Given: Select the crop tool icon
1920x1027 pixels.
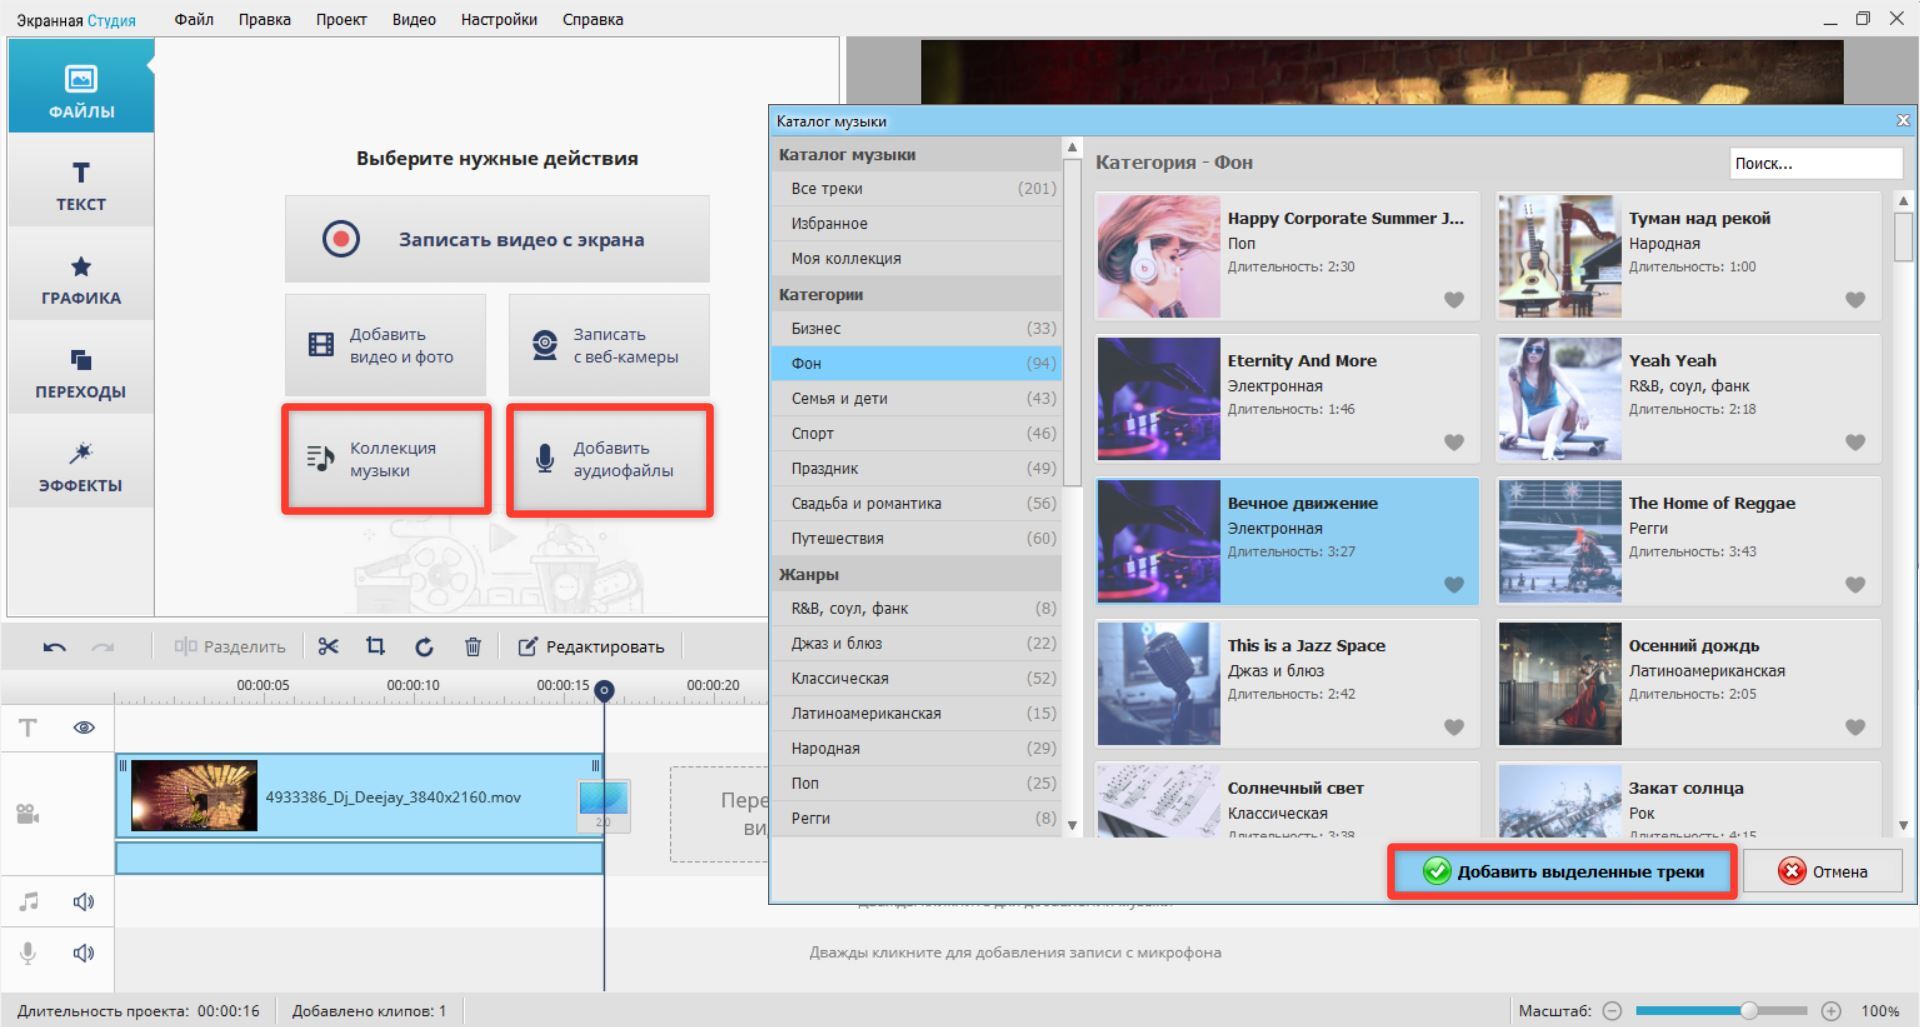Looking at the screenshot, I should [376, 647].
